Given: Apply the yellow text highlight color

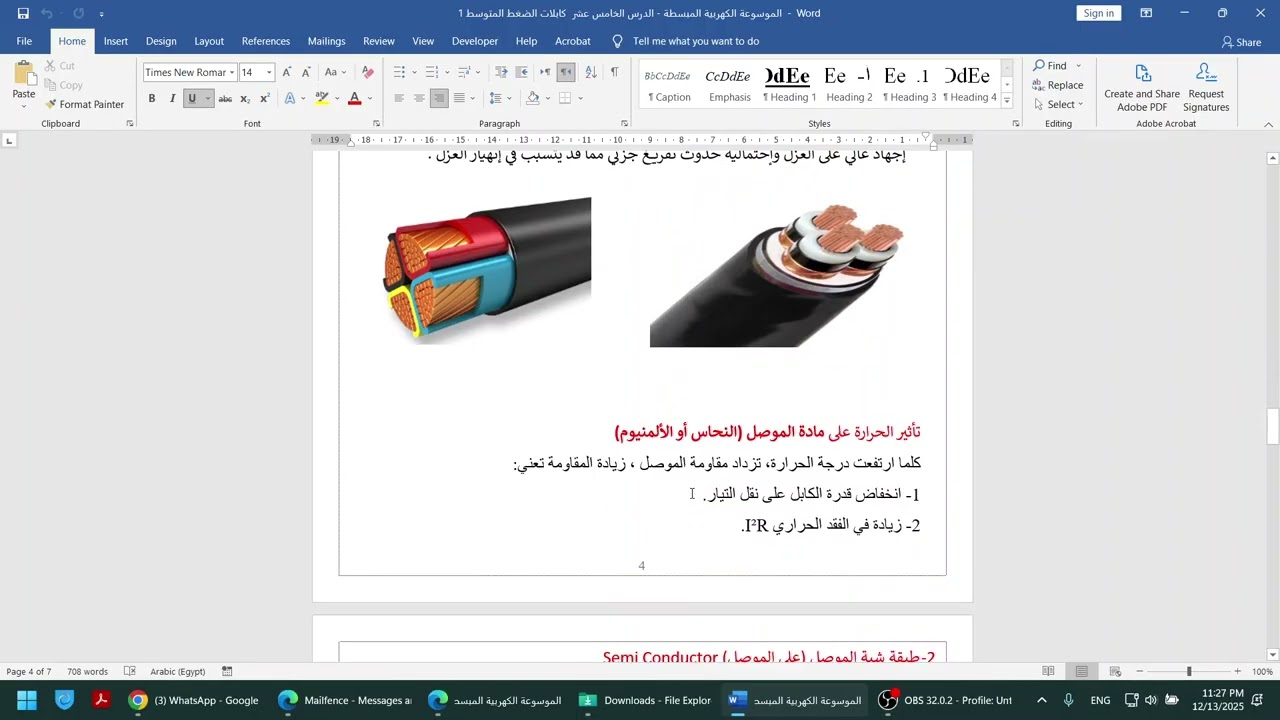Looking at the screenshot, I should point(321,98).
